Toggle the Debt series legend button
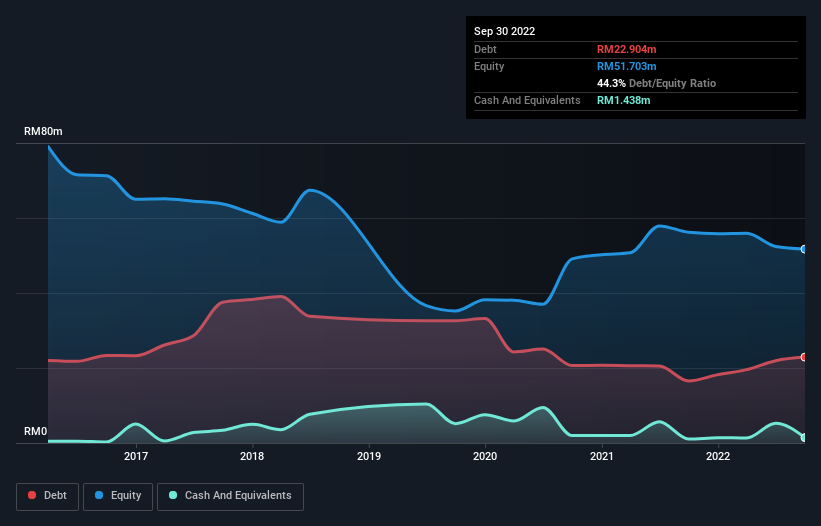This screenshot has width=821, height=526. (x=48, y=496)
